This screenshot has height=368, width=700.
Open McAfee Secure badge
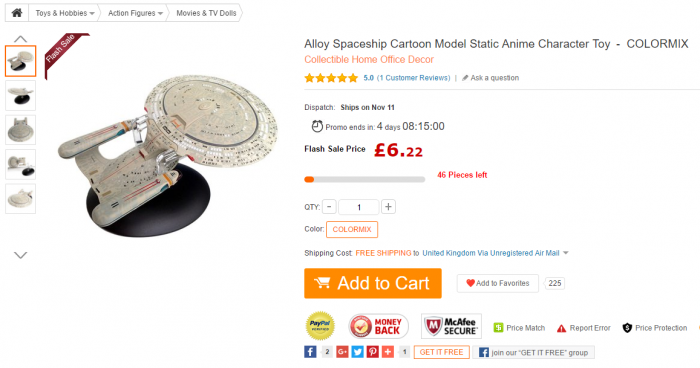tap(451, 326)
